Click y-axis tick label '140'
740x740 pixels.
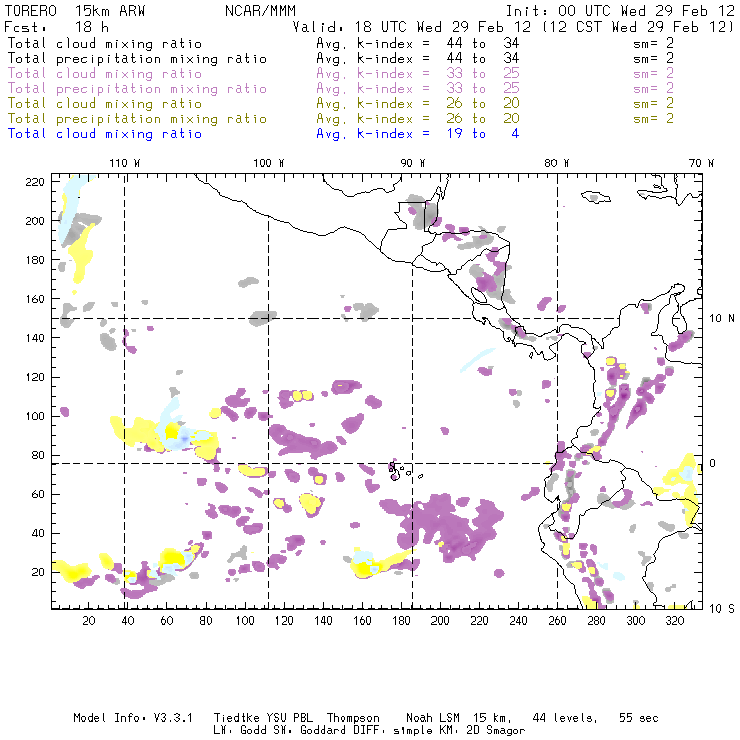pyautogui.click(x=35, y=338)
